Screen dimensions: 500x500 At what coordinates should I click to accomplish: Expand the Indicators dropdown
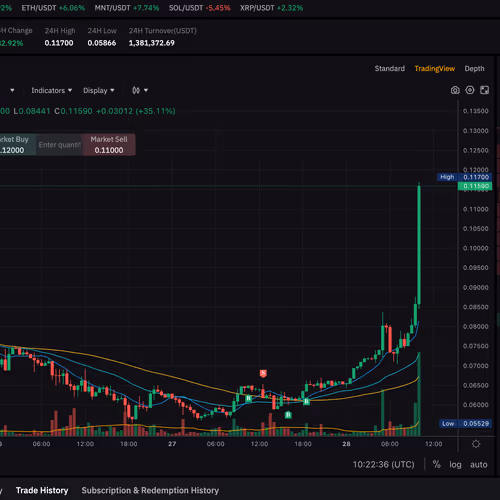click(52, 90)
